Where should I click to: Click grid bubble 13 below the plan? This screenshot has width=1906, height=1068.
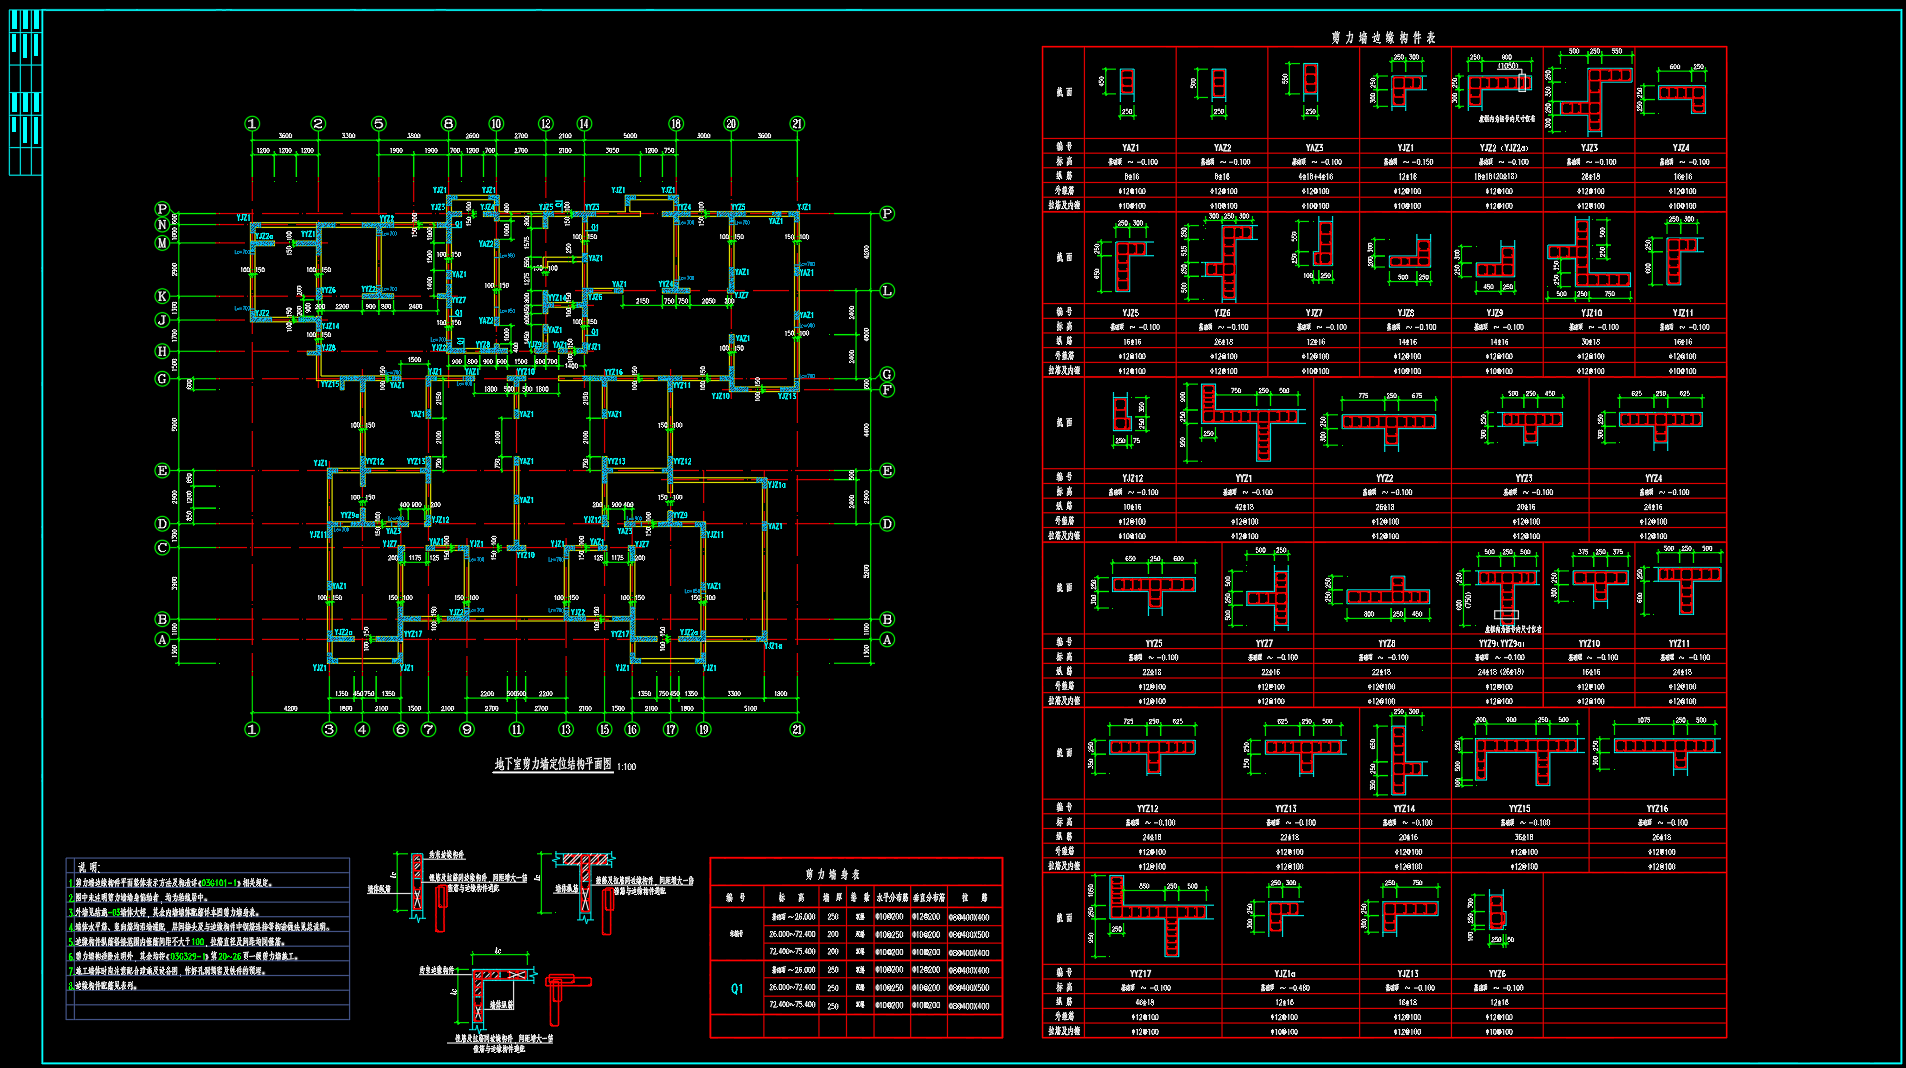click(565, 729)
